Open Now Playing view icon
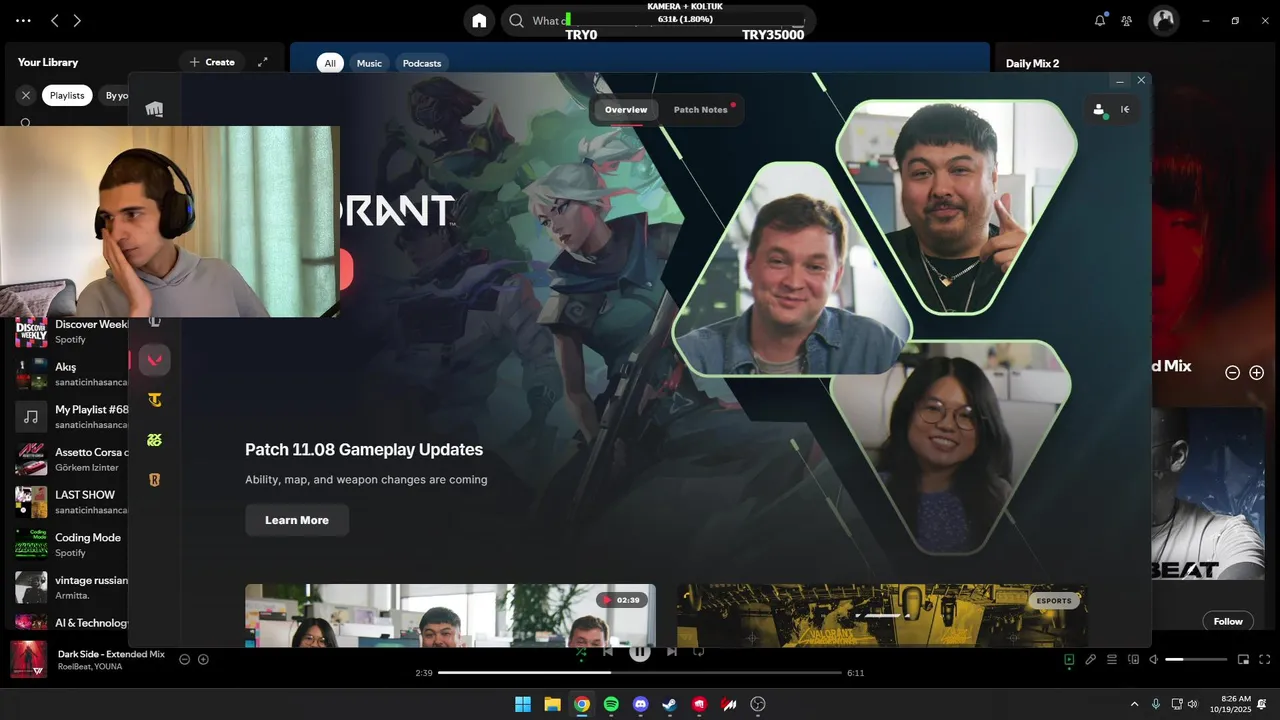 pos(1069,660)
